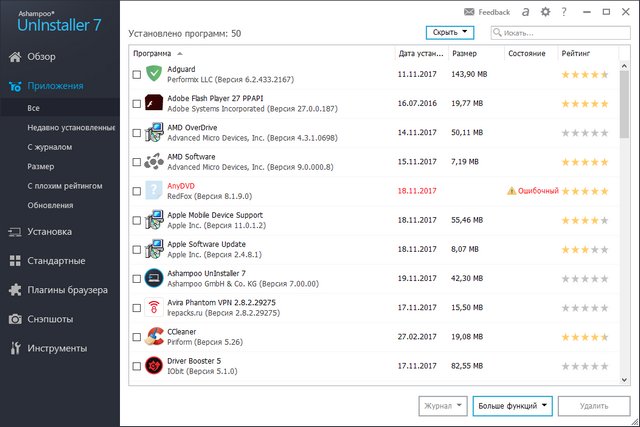Click the Avira Phantom VPN icon

coord(154,307)
